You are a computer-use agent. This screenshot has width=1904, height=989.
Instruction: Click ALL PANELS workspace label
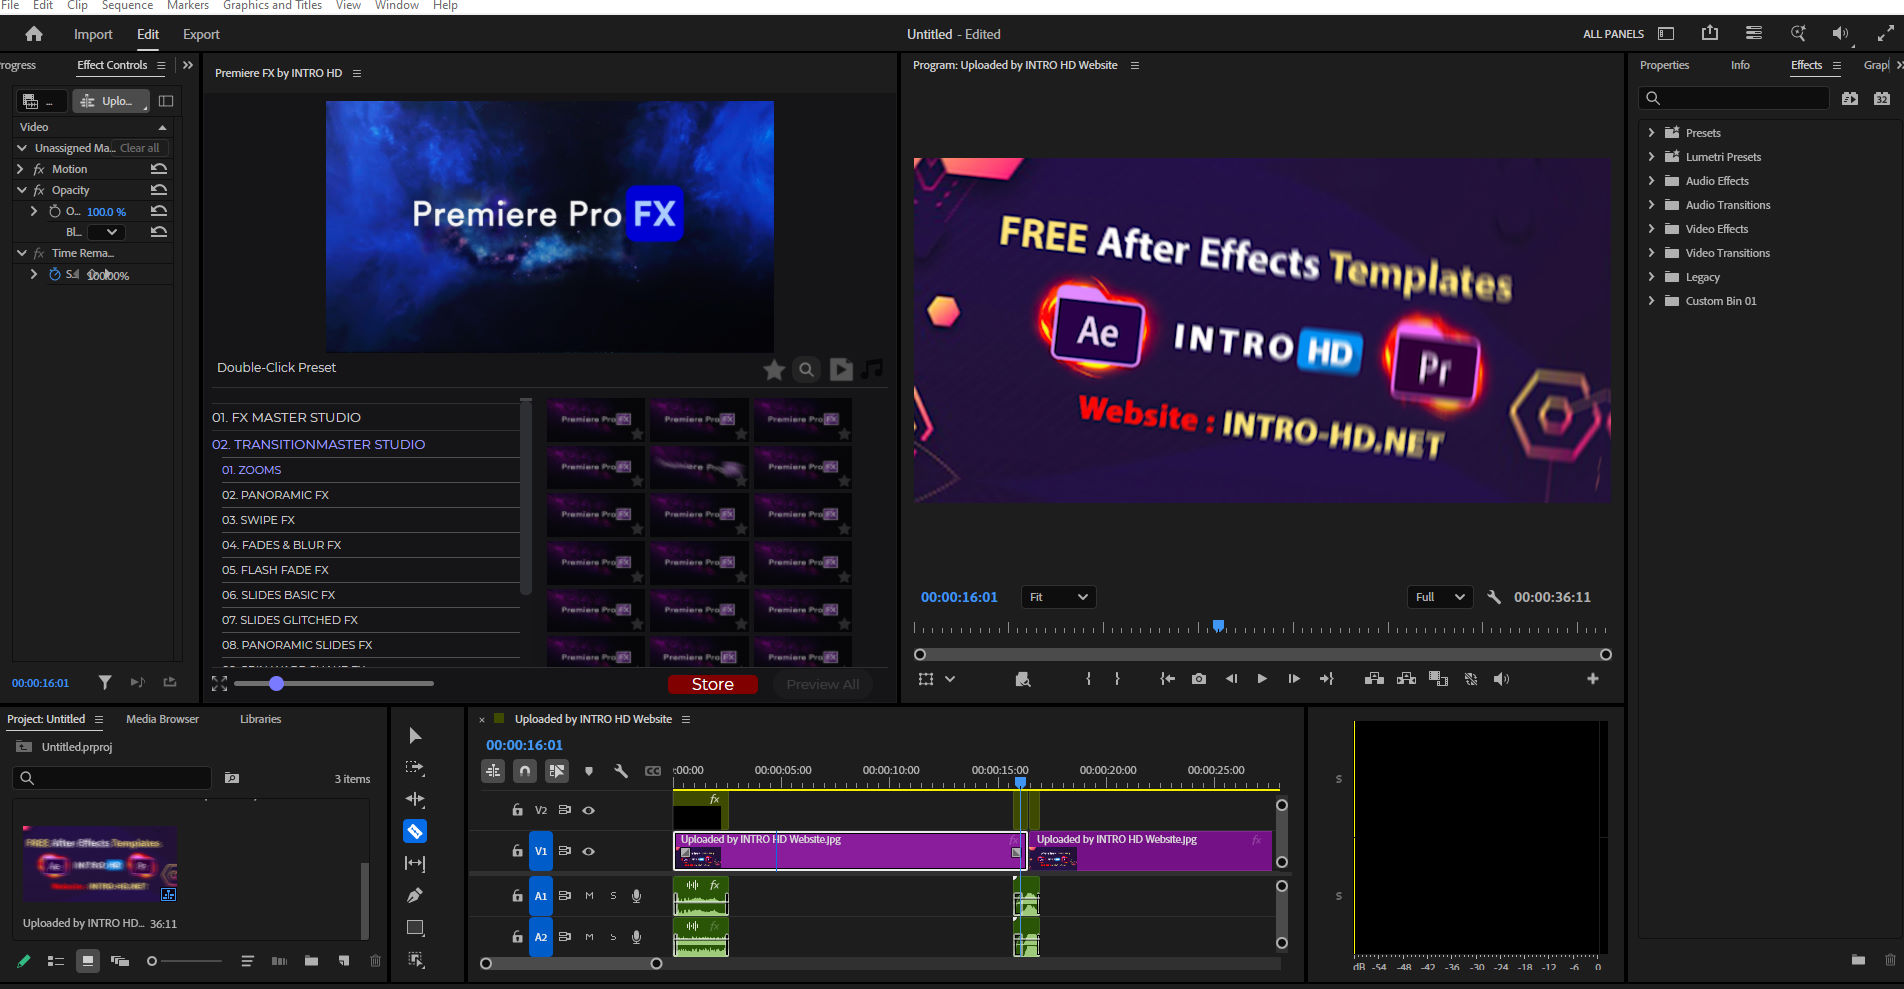pyautogui.click(x=1613, y=34)
